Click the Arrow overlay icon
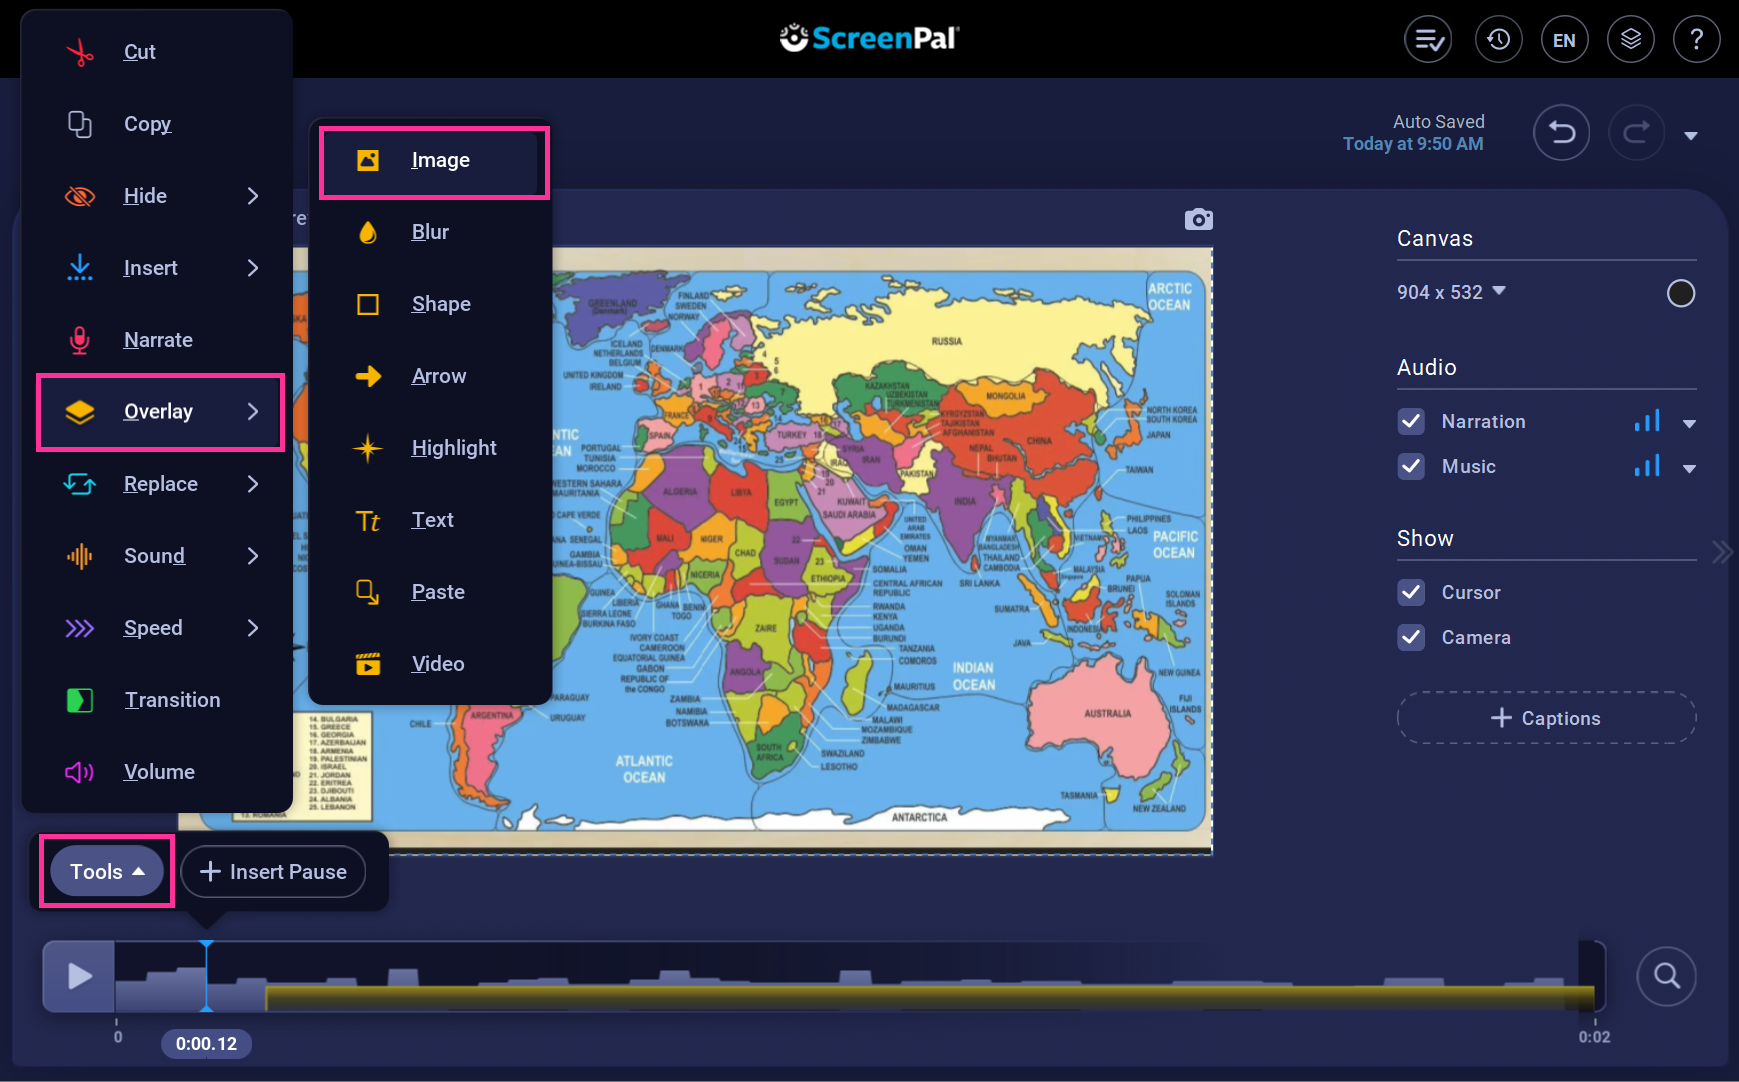The height and width of the screenshot is (1082, 1739). [368, 376]
